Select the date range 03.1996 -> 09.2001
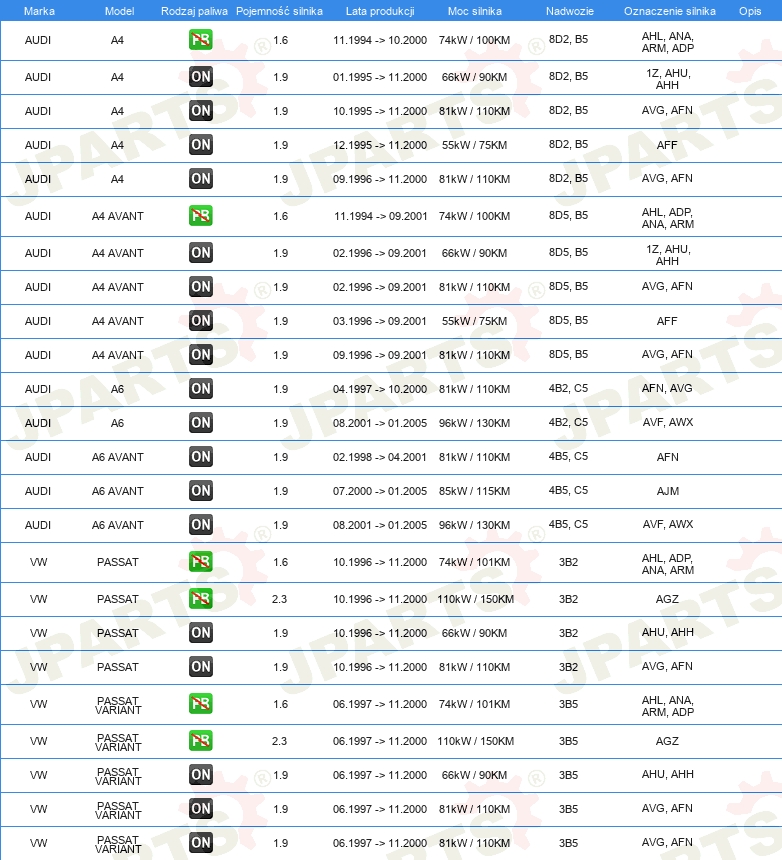The width and height of the screenshot is (782, 860). tap(379, 321)
